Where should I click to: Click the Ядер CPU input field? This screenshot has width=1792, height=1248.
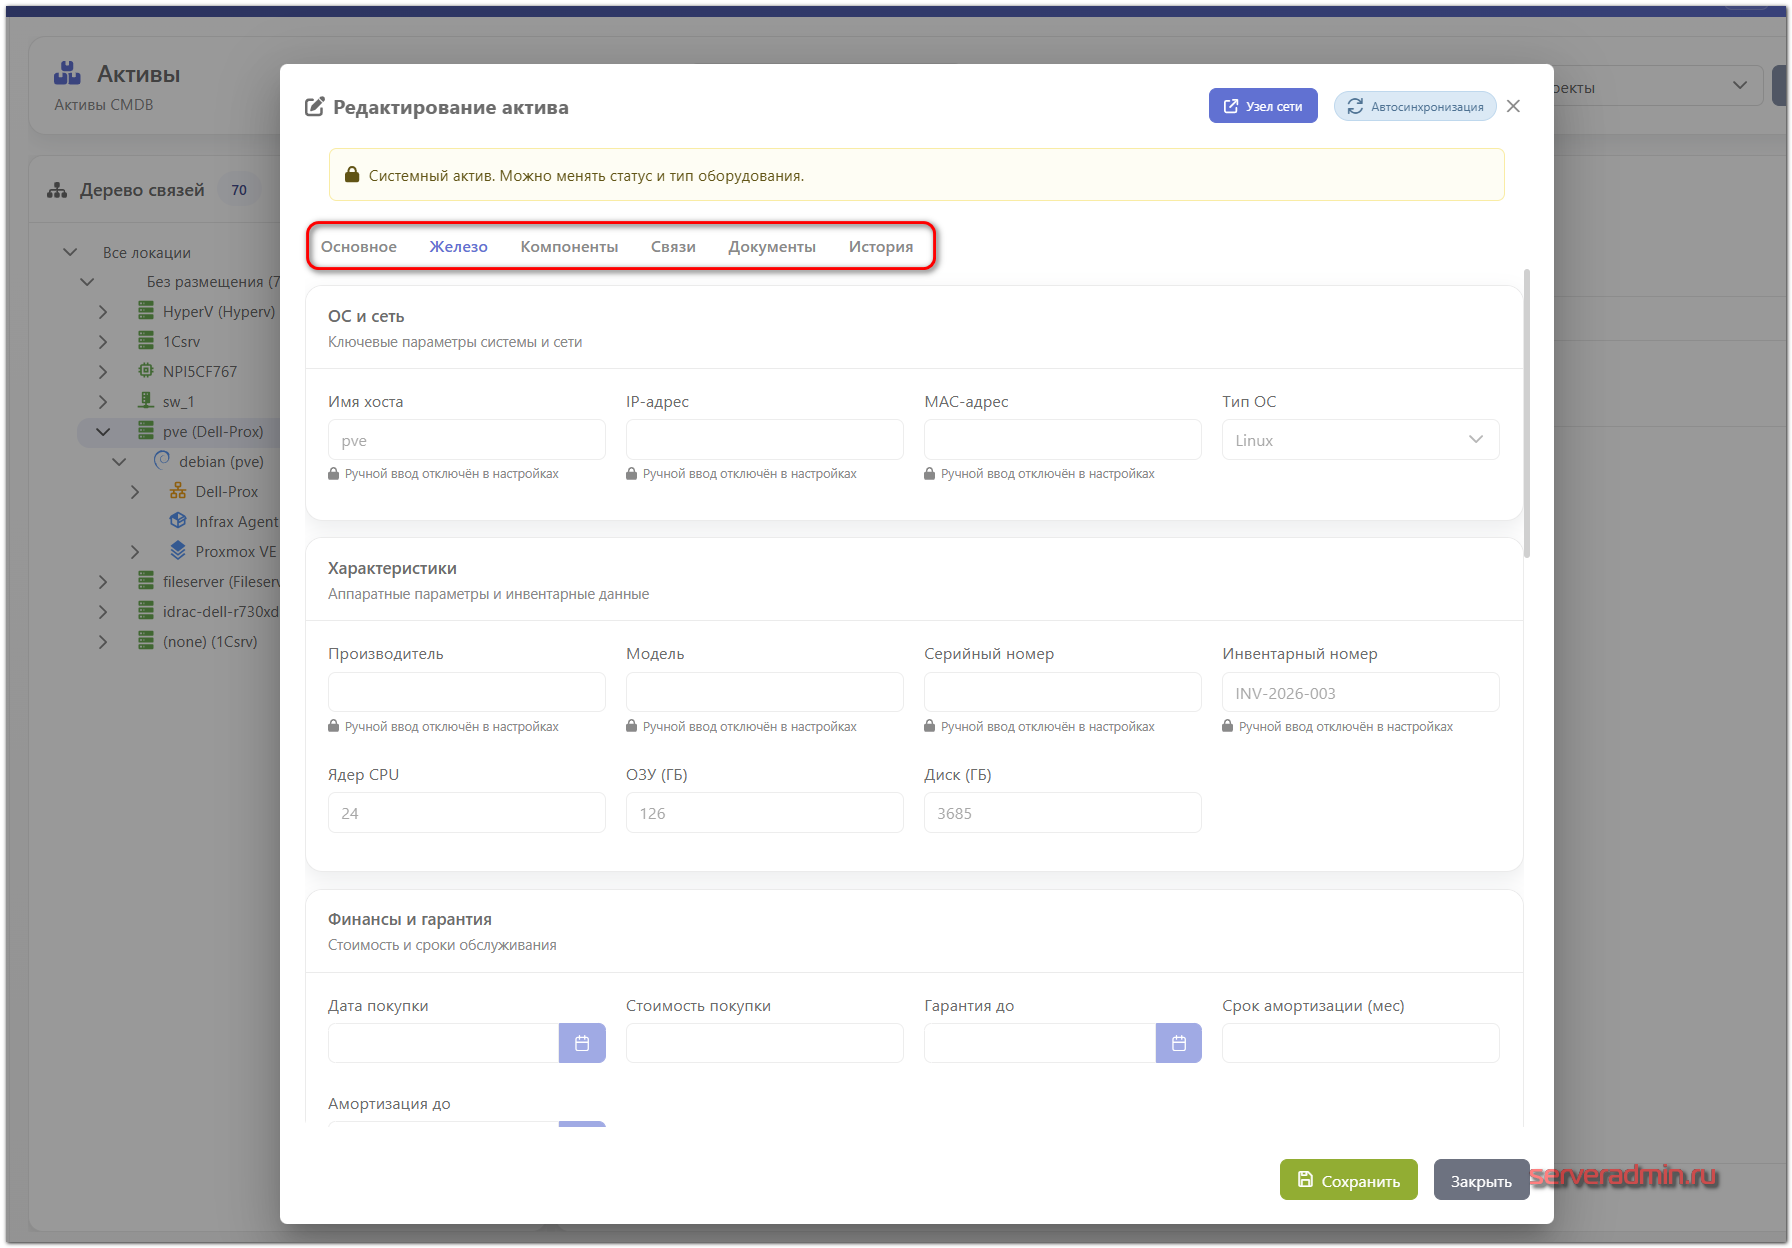[x=466, y=813]
